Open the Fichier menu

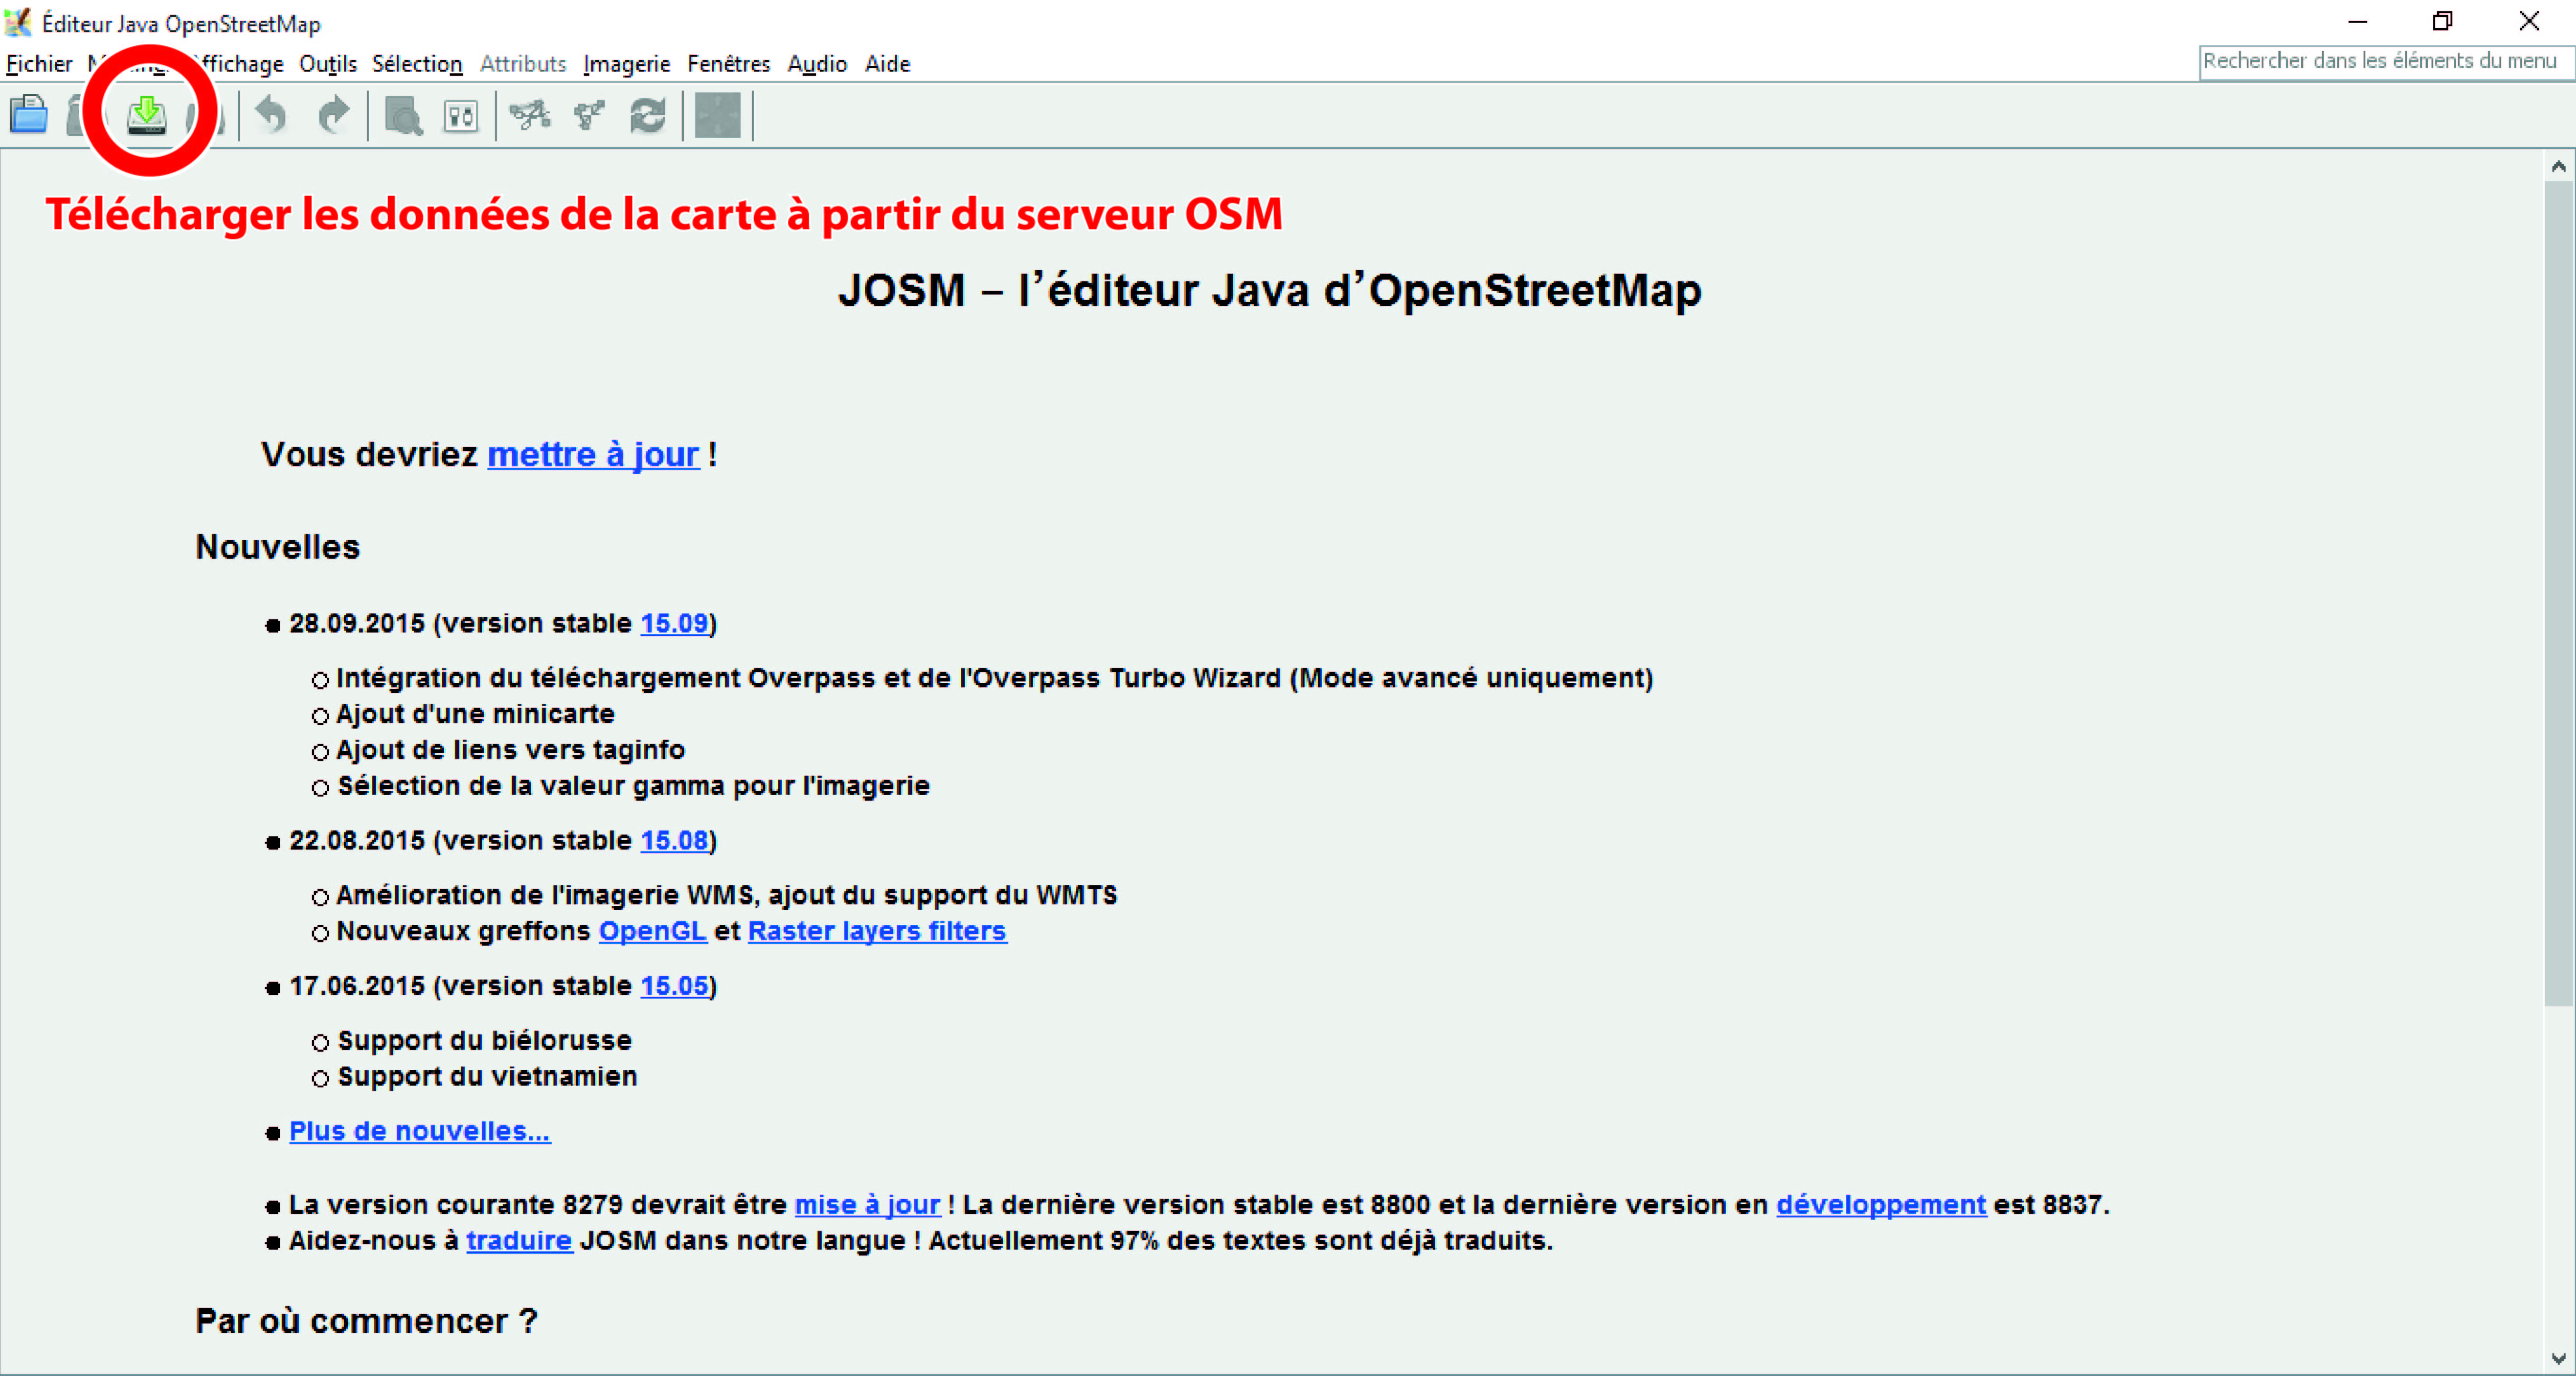point(39,64)
